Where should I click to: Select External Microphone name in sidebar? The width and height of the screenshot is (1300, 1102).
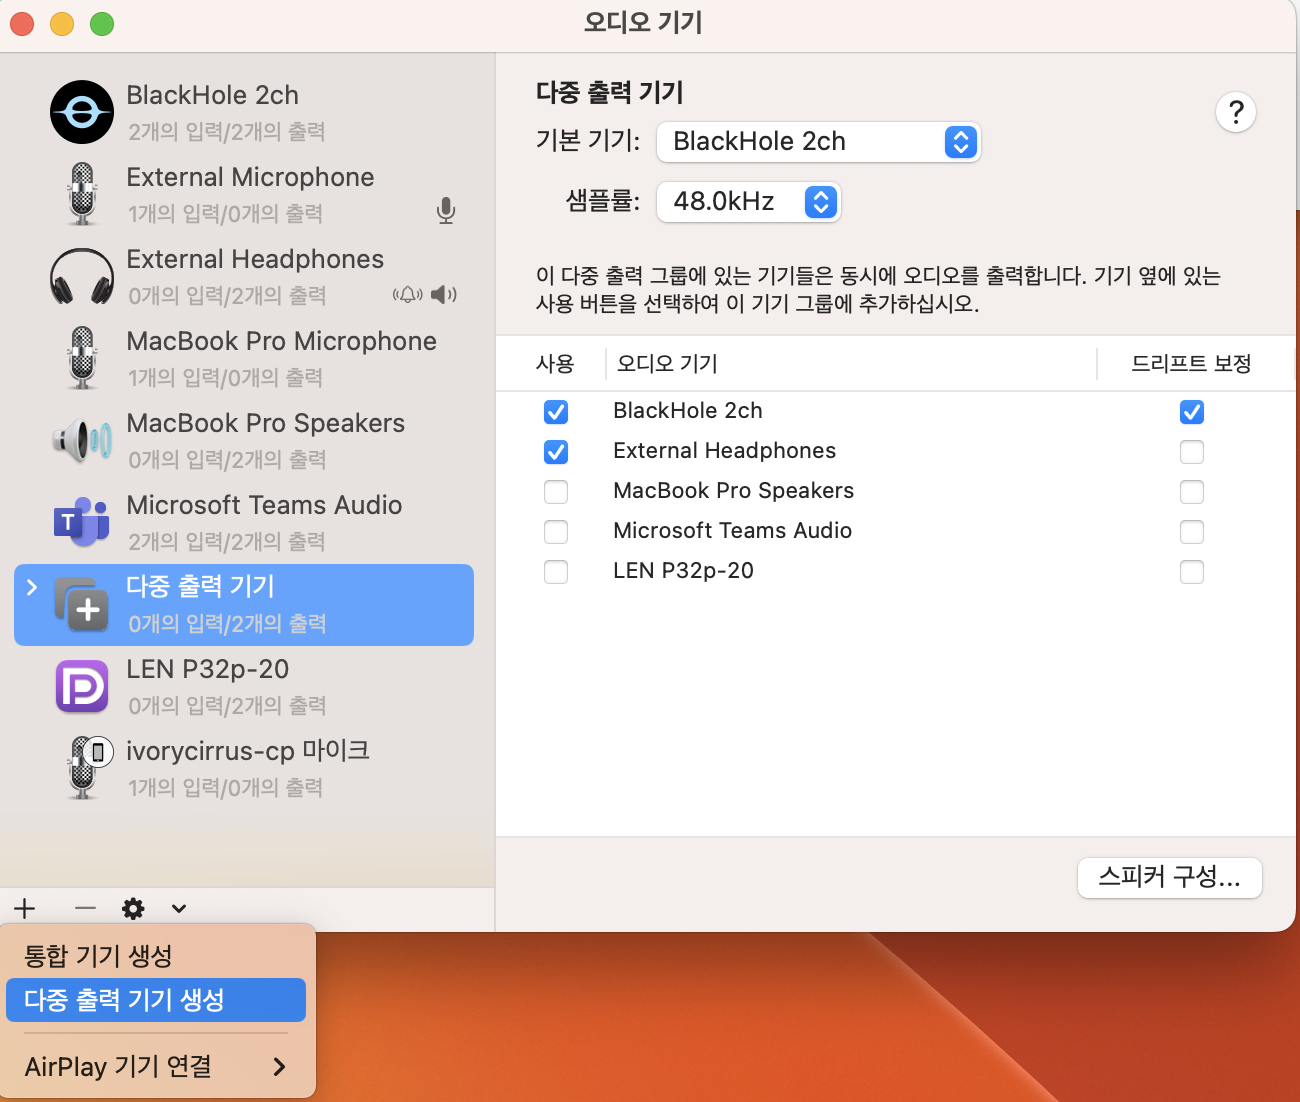[250, 177]
